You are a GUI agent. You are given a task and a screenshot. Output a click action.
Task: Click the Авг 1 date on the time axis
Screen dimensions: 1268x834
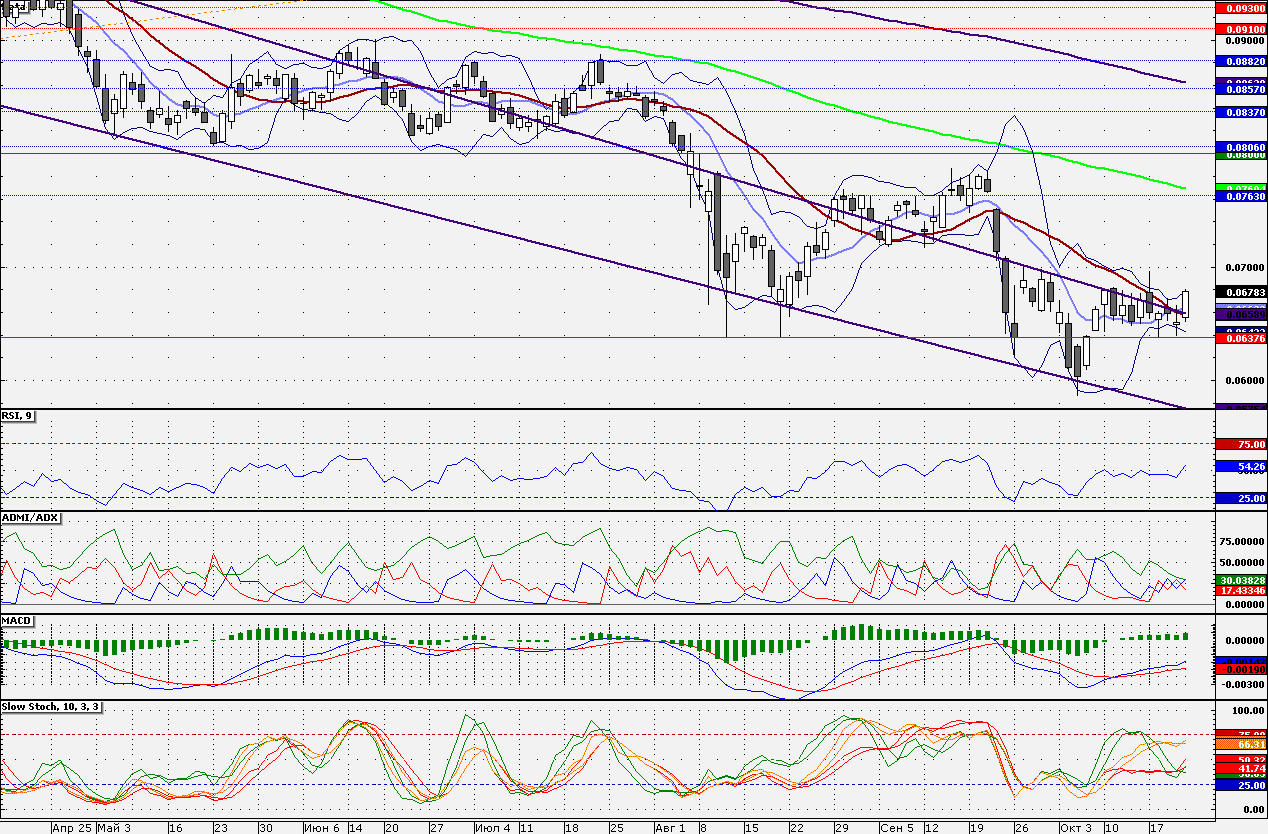point(670,828)
